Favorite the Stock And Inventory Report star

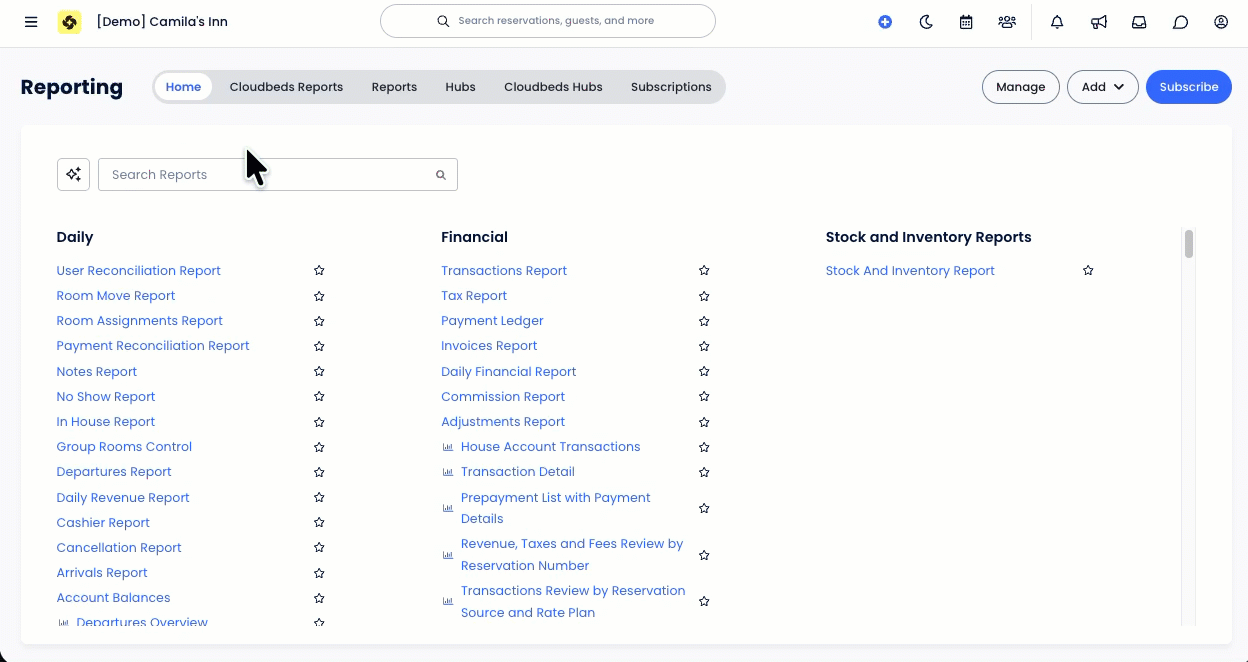click(x=1088, y=271)
